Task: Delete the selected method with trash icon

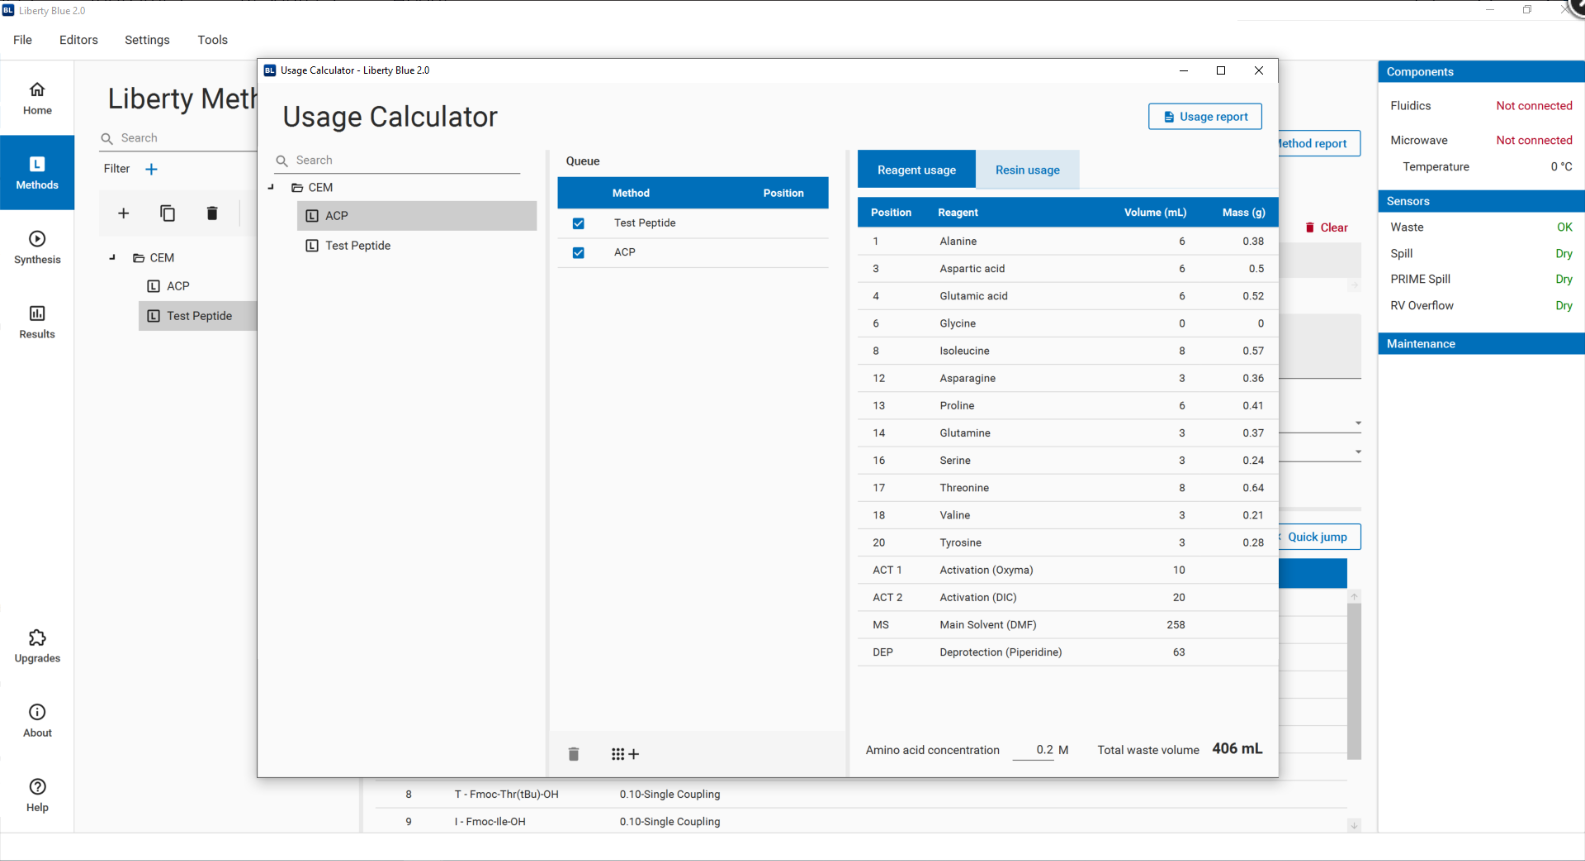Action: [x=212, y=213]
